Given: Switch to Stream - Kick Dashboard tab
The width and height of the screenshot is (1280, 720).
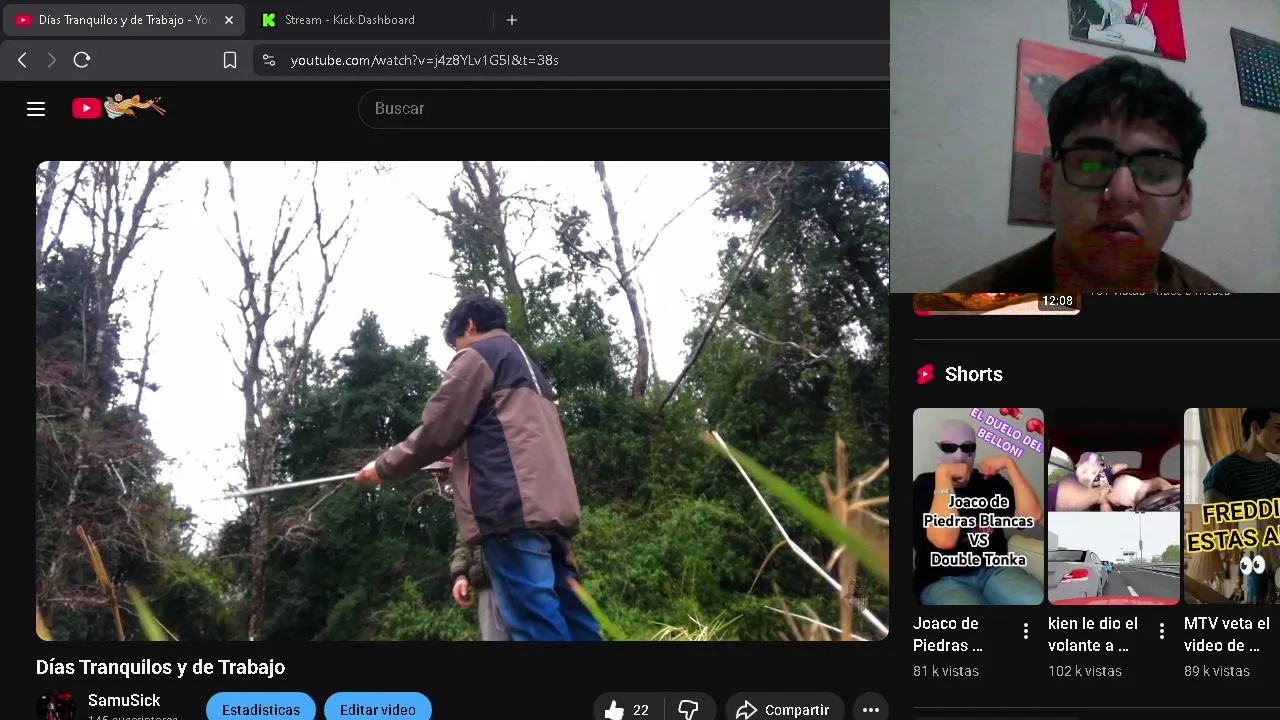Looking at the screenshot, I should (370, 20).
